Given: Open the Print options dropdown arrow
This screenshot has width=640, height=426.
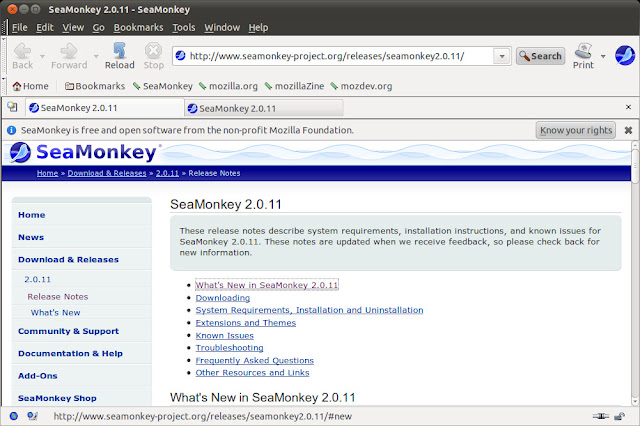Looking at the screenshot, I should 603,56.
